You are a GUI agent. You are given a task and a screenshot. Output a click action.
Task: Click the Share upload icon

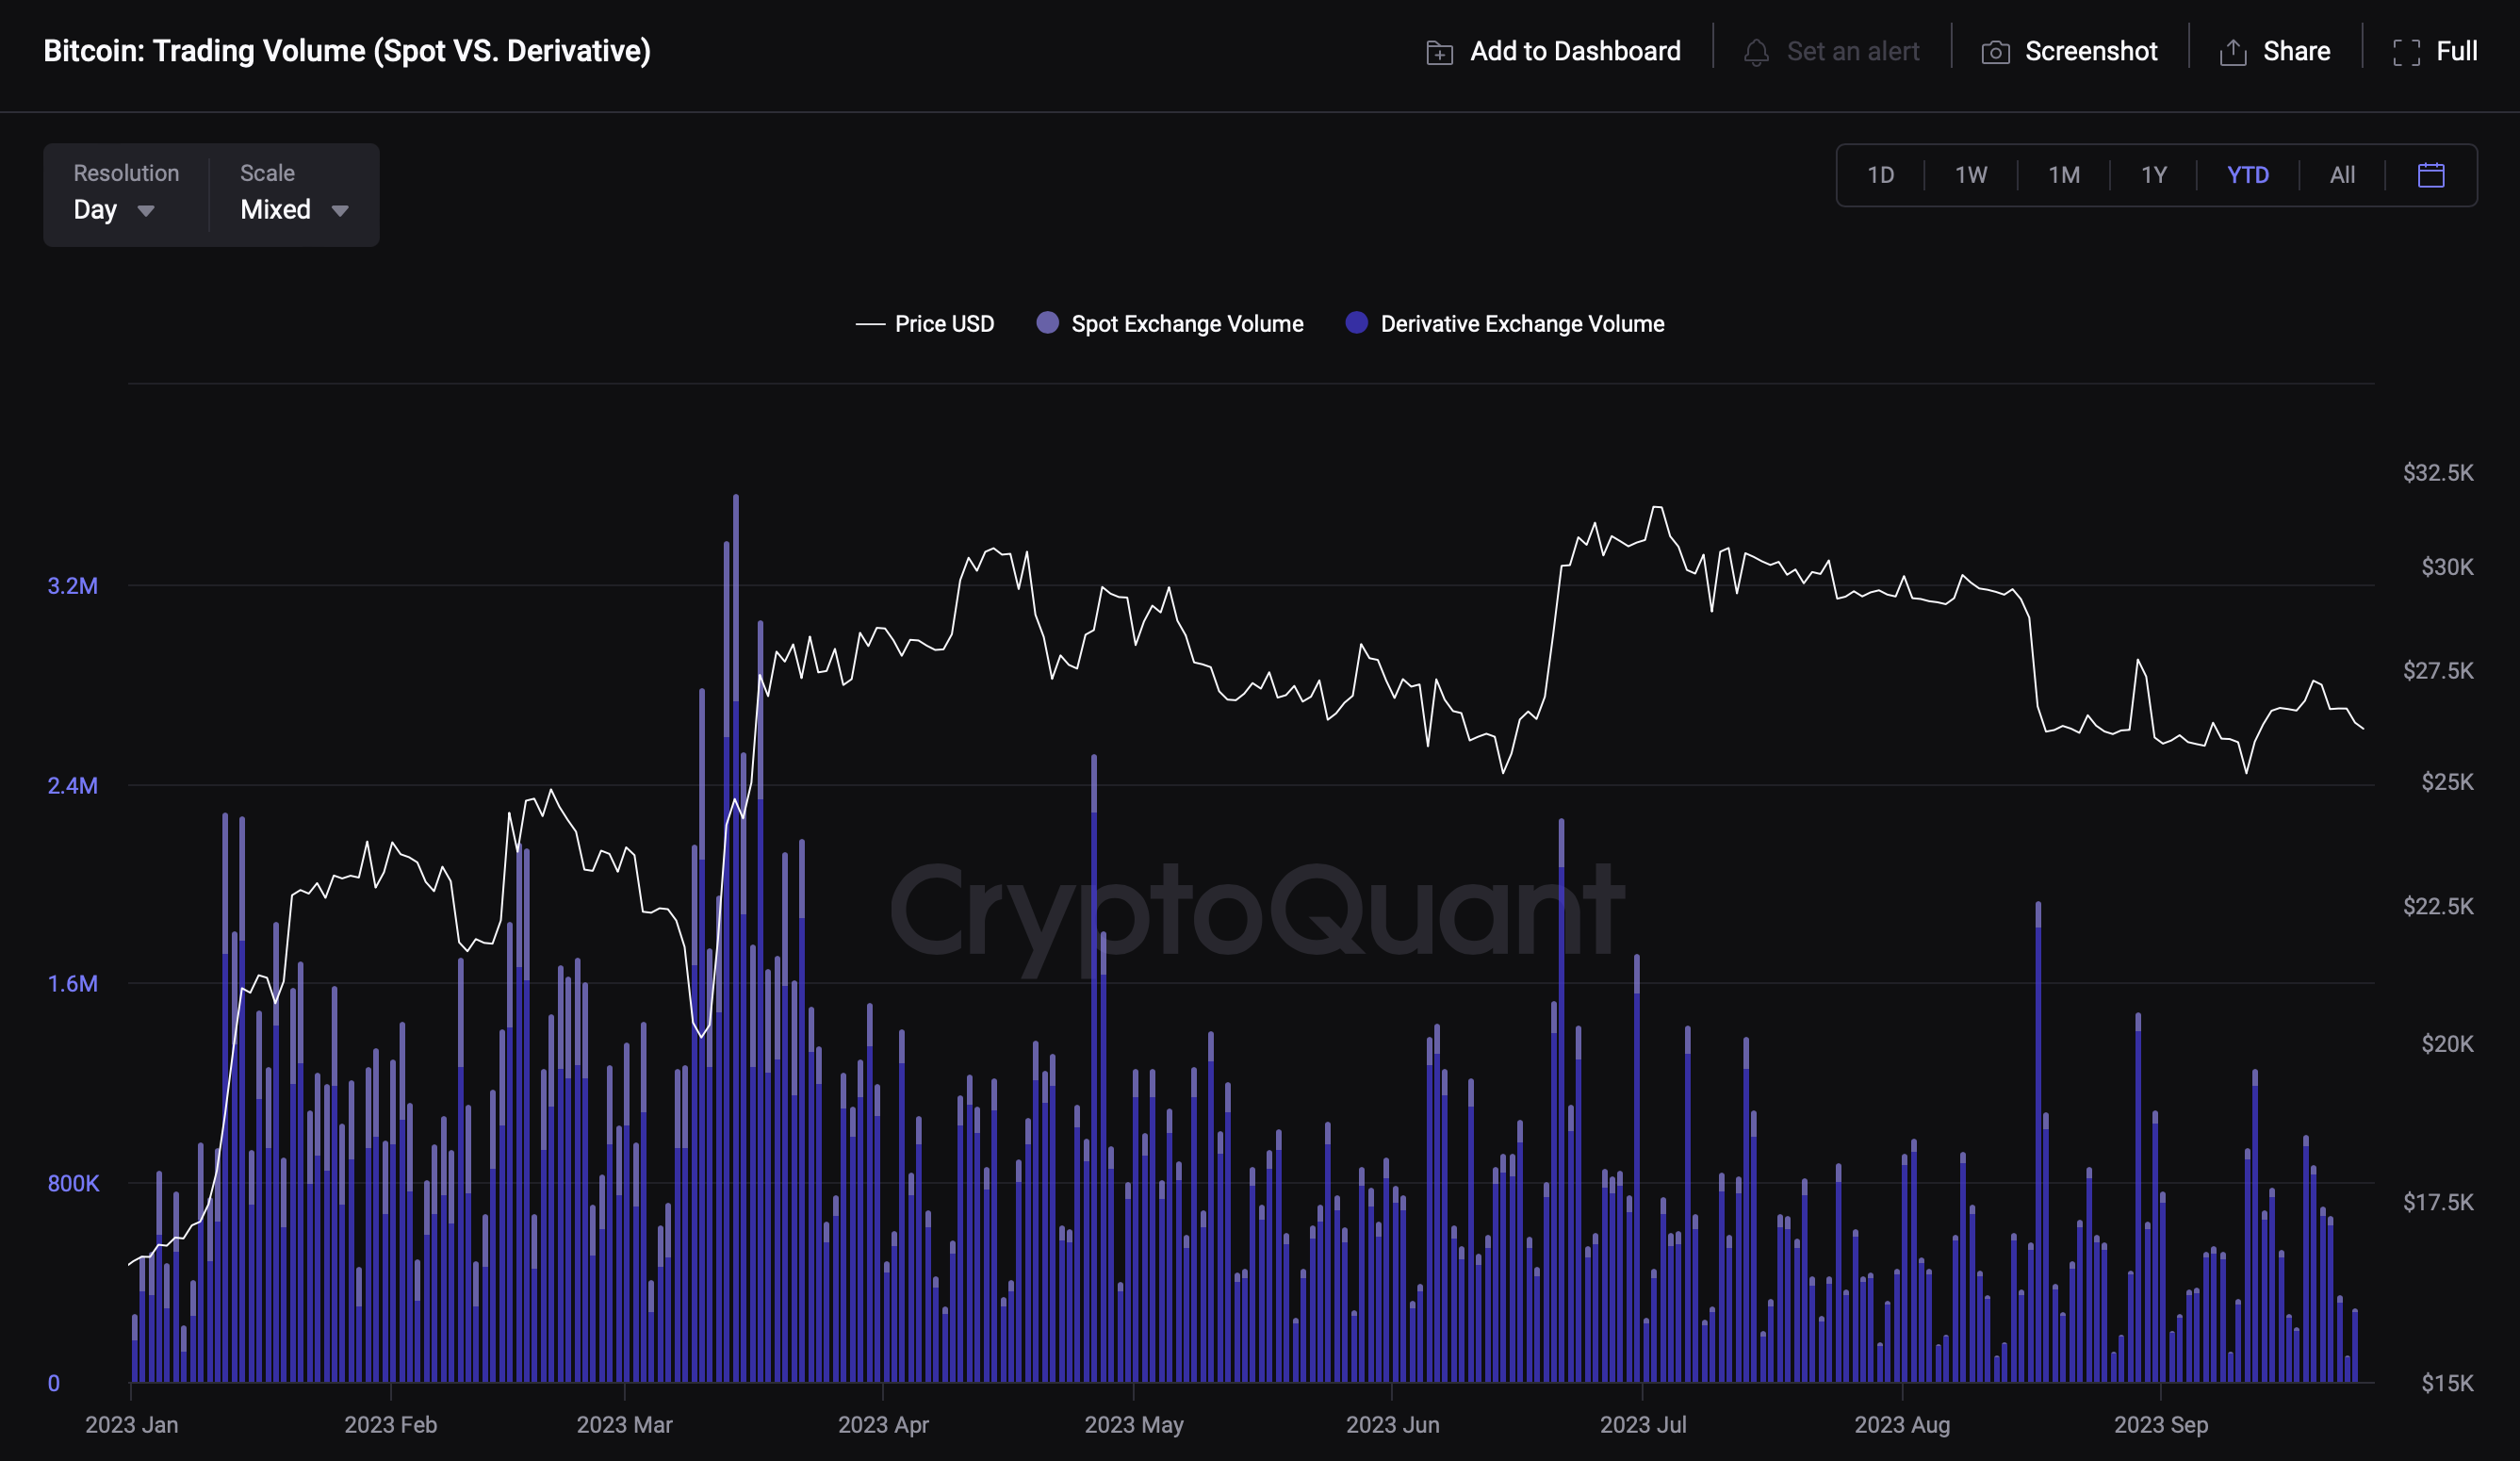click(x=2233, y=52)
